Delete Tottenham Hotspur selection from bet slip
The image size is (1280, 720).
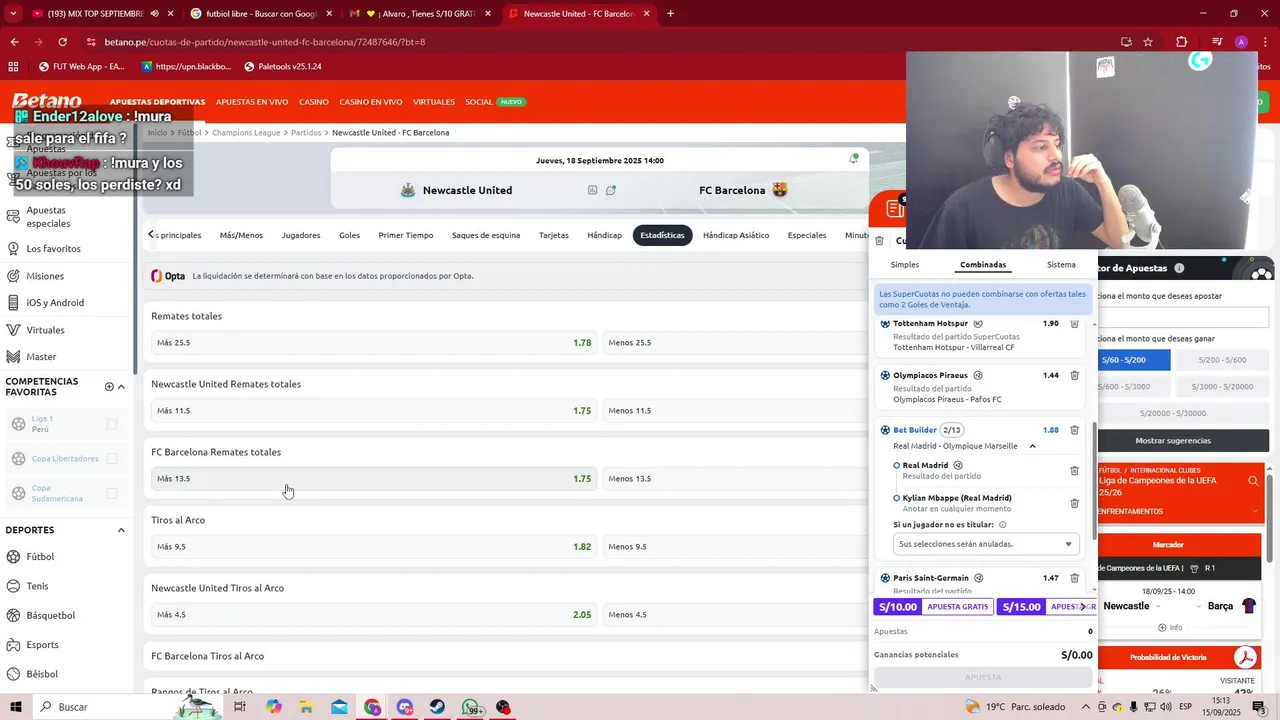[x=1074, y=324]
